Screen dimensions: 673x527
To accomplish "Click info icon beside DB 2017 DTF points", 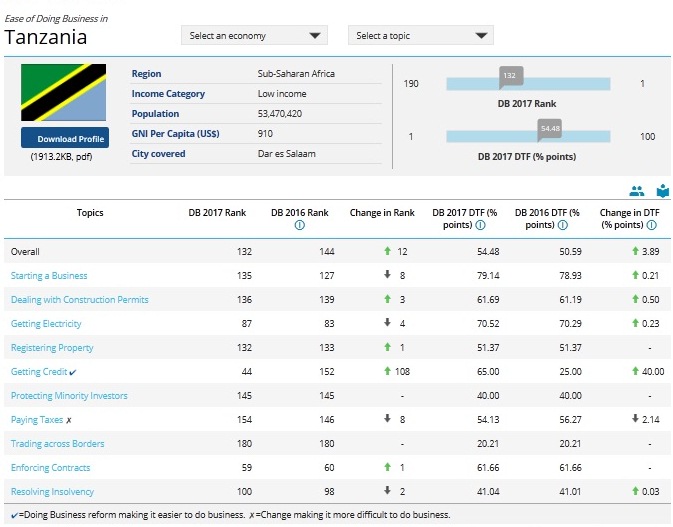I will point(483,225).
